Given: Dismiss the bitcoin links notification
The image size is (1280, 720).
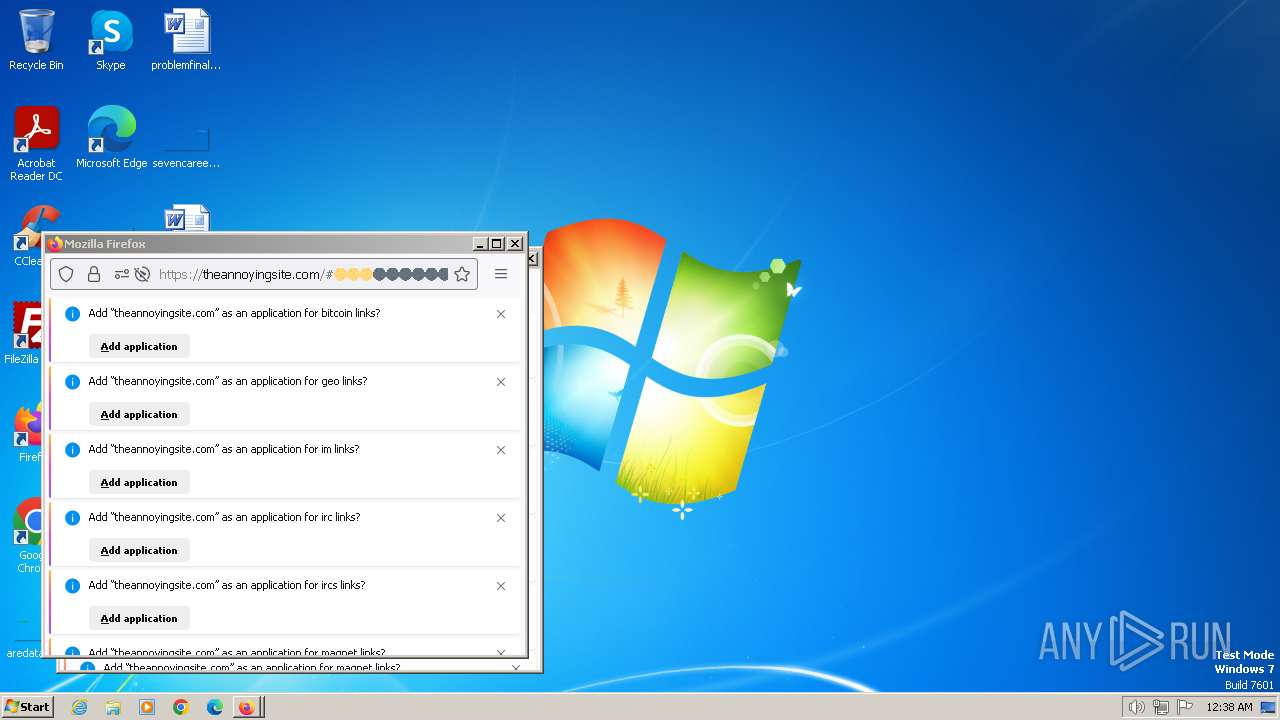Looking at the screenshot, I should 501,314.
